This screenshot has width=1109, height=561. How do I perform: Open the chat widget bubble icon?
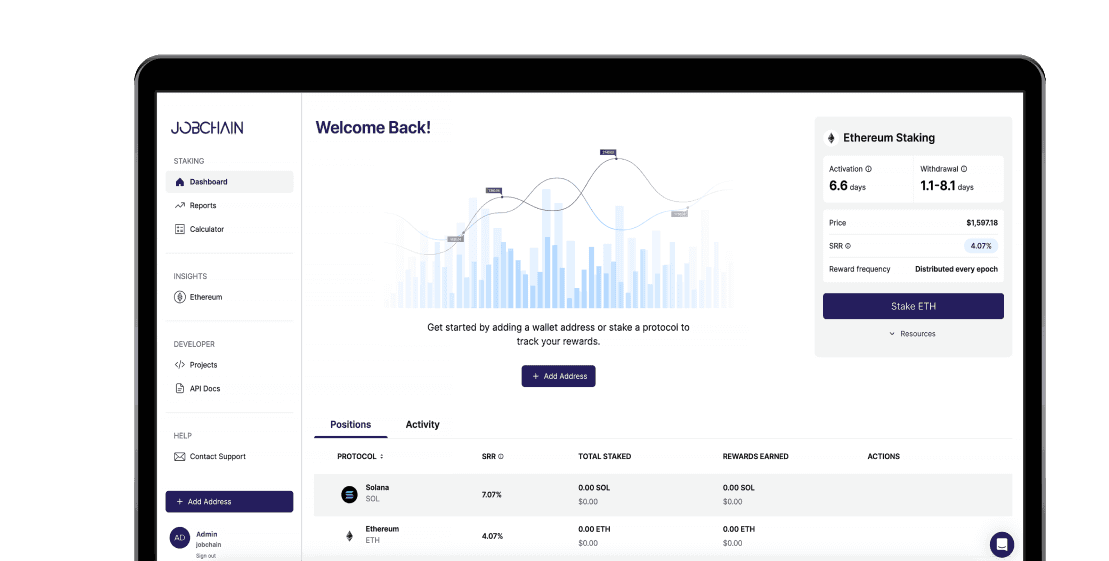point(1001,544)
